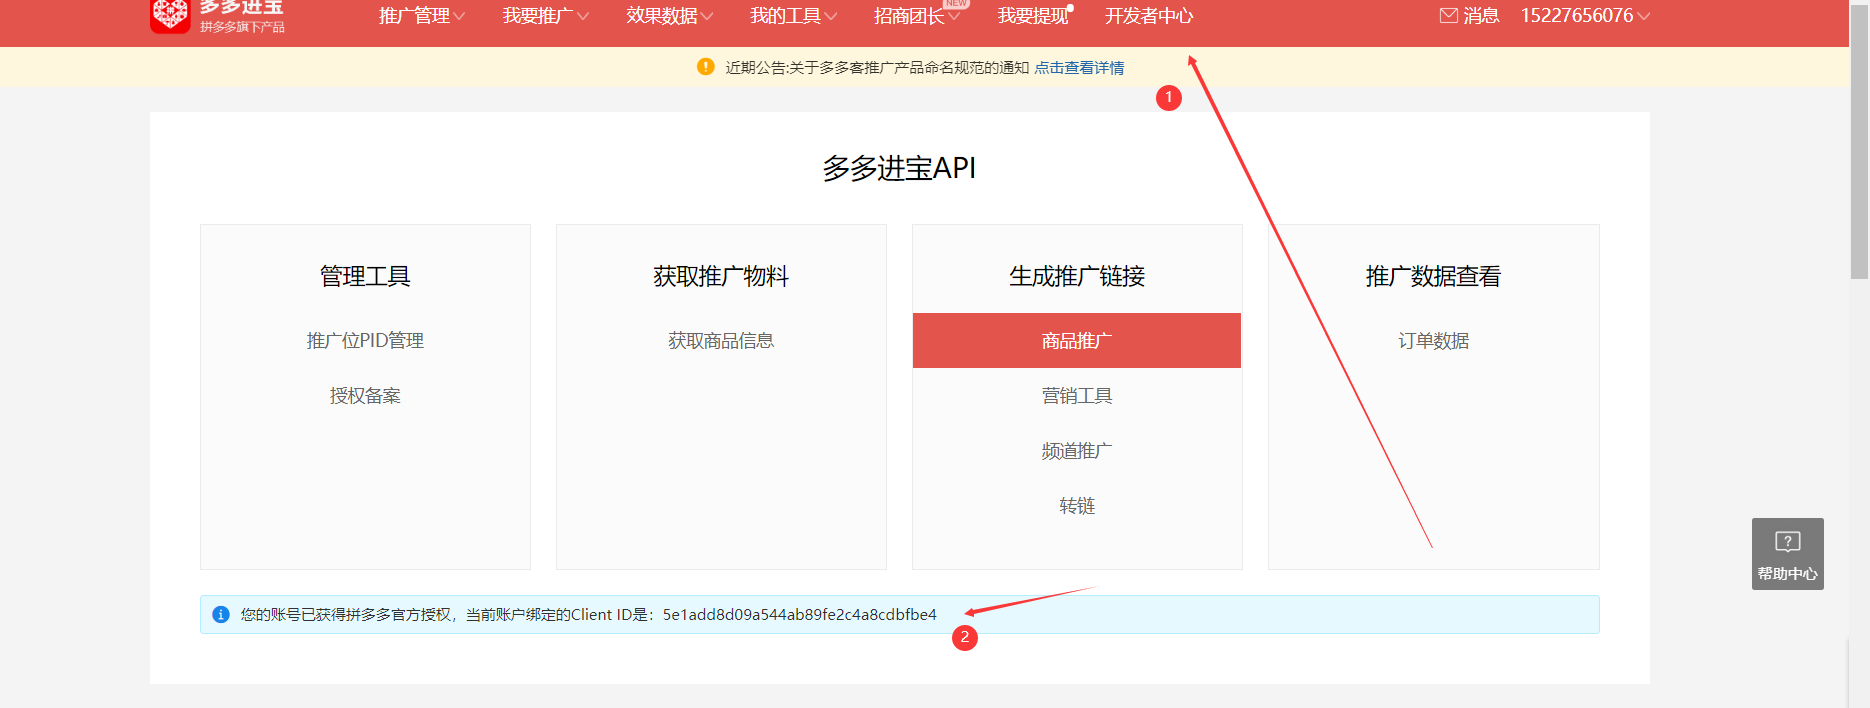Screen dimensions: 1870x708
Task: Click the 点击查看详情 announcement link
Action: click(1079, 68)
